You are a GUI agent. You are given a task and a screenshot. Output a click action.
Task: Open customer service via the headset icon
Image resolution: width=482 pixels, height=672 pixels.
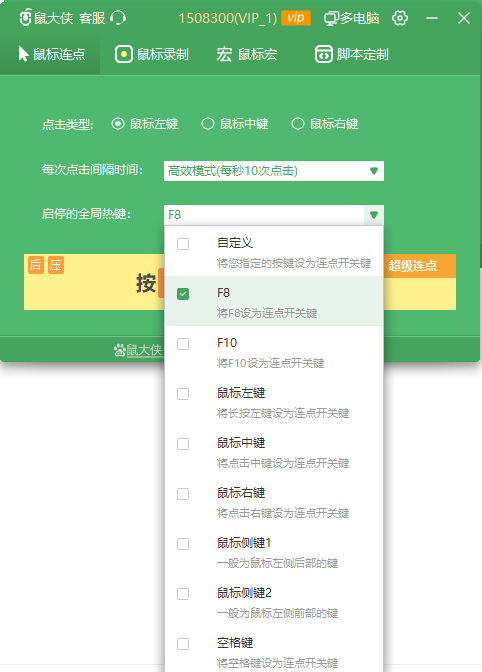click(118, 18)
